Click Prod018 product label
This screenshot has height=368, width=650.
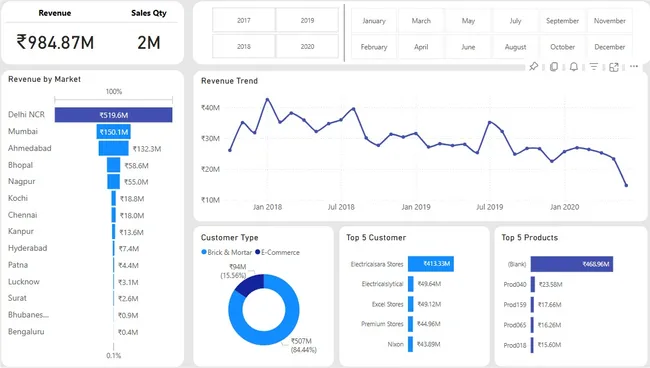[515, 345]
